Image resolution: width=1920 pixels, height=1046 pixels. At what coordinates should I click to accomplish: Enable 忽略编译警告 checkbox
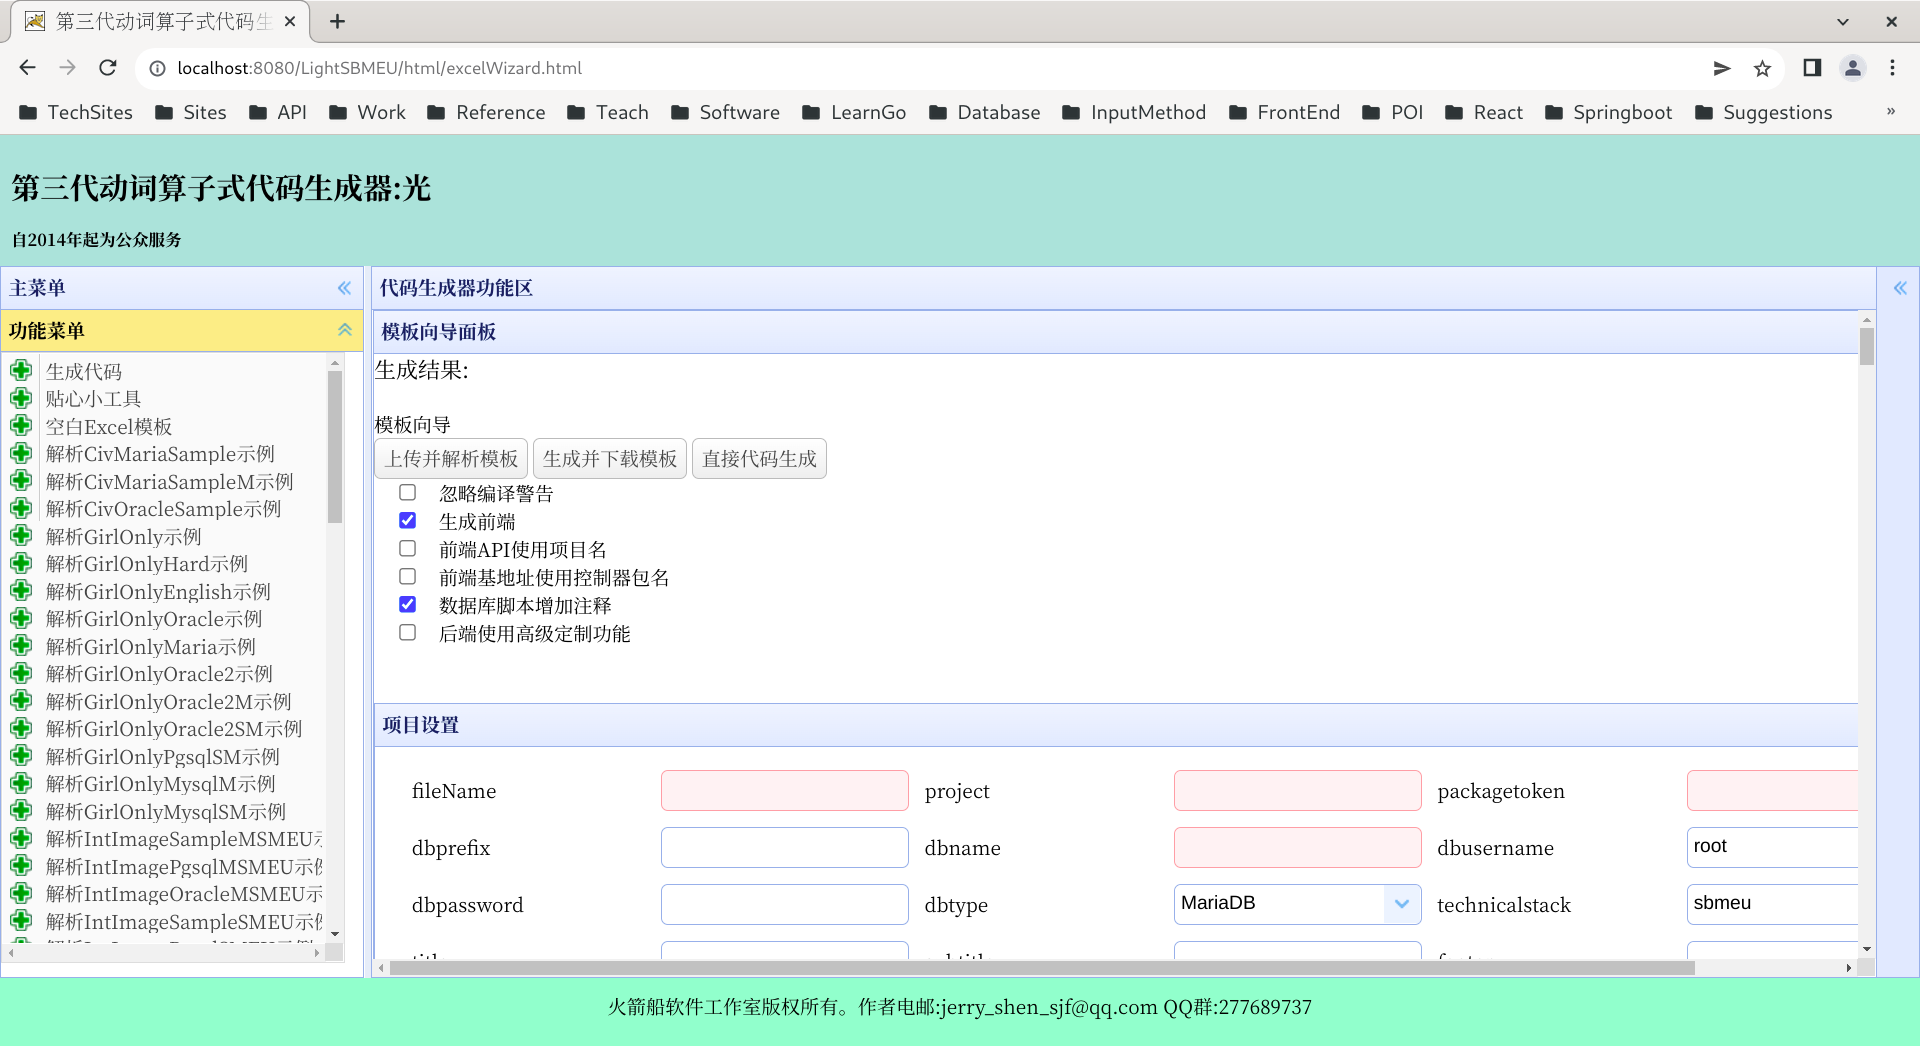pyautogui.click(x=407, y=492)
